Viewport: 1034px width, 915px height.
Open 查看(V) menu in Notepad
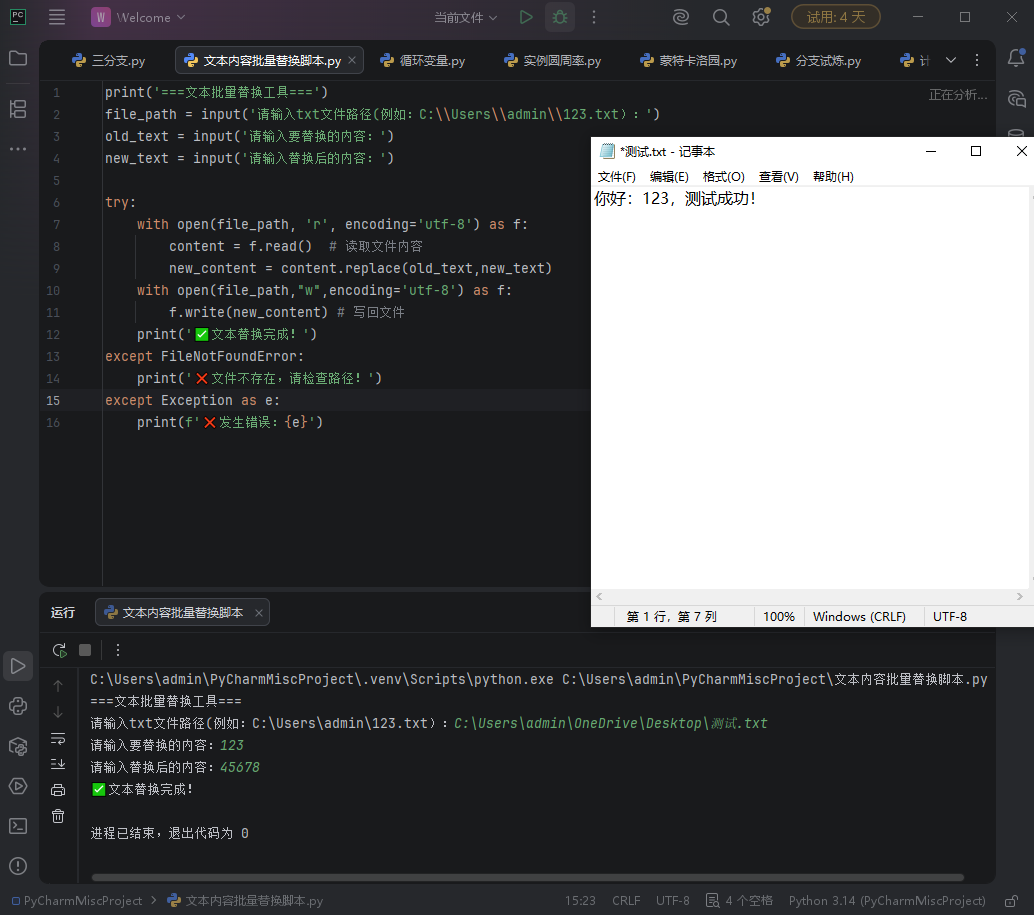tap(778, 177)
